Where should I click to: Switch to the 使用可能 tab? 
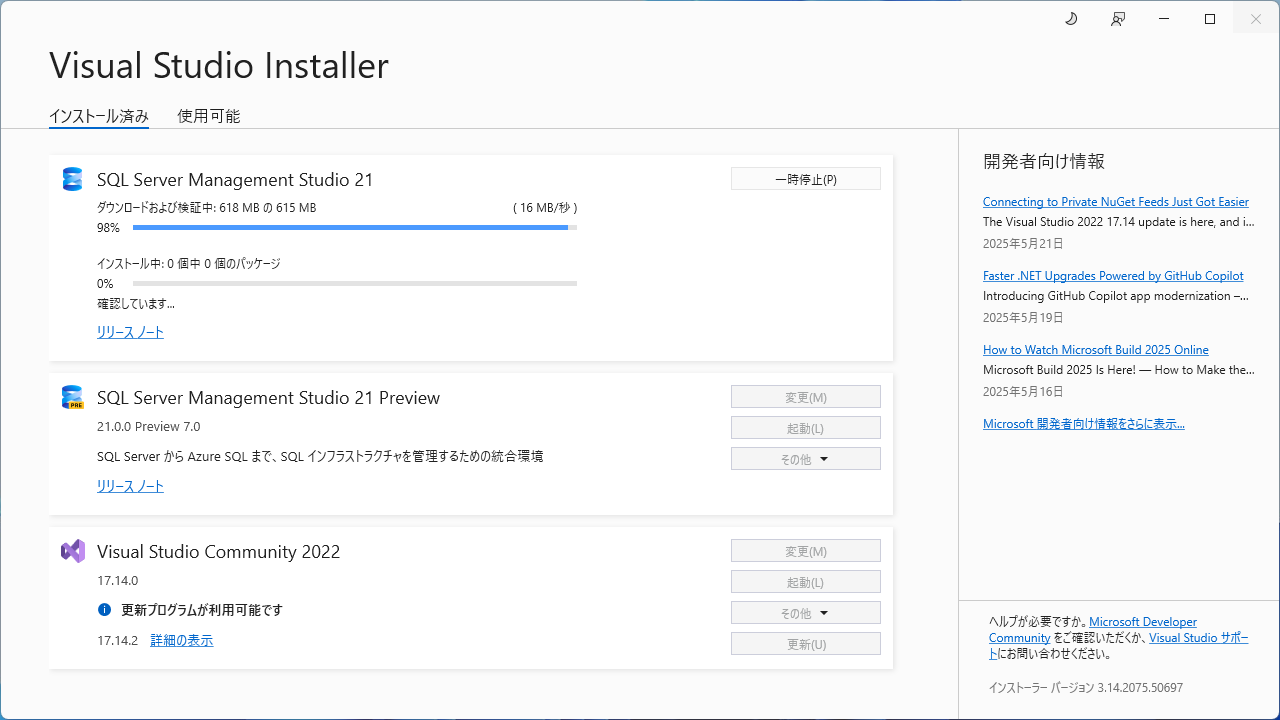point(209,116)
